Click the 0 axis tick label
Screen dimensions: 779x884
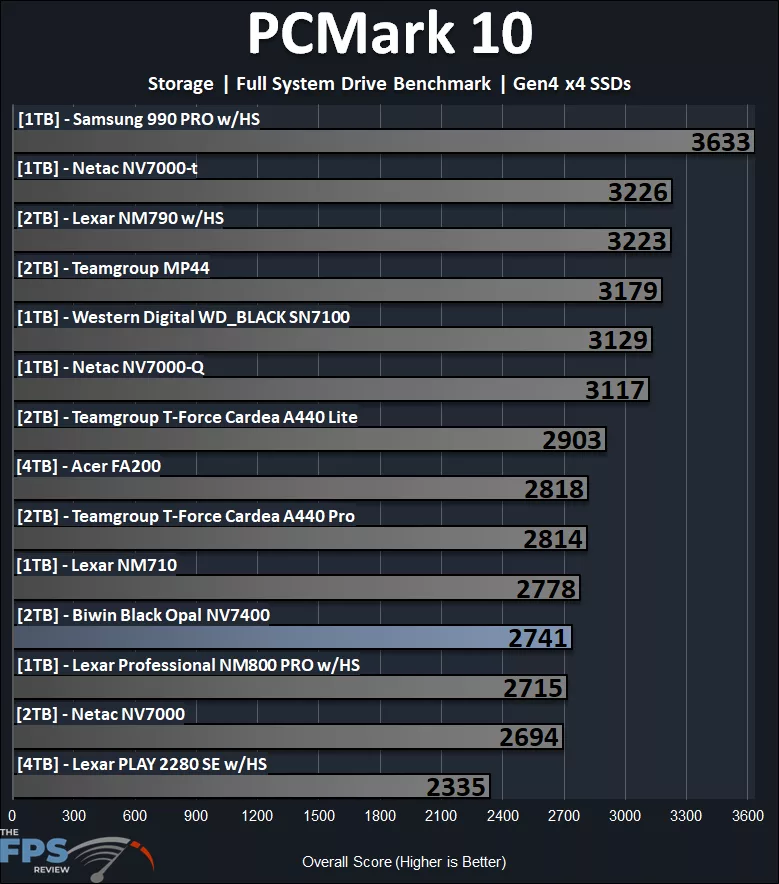tap(12, 816)
